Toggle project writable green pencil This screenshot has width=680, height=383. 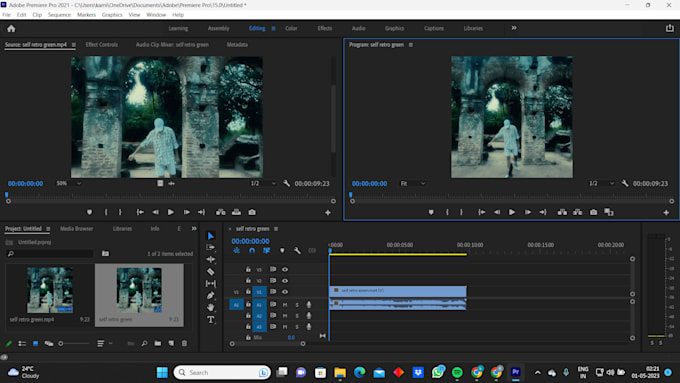click(x=9, y=344)
